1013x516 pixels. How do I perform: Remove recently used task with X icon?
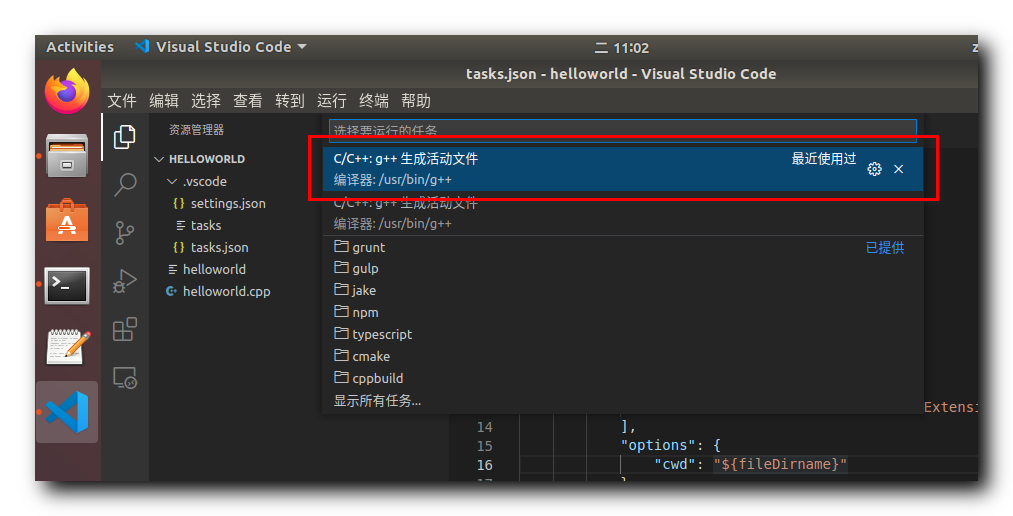[x=898, y=169]
